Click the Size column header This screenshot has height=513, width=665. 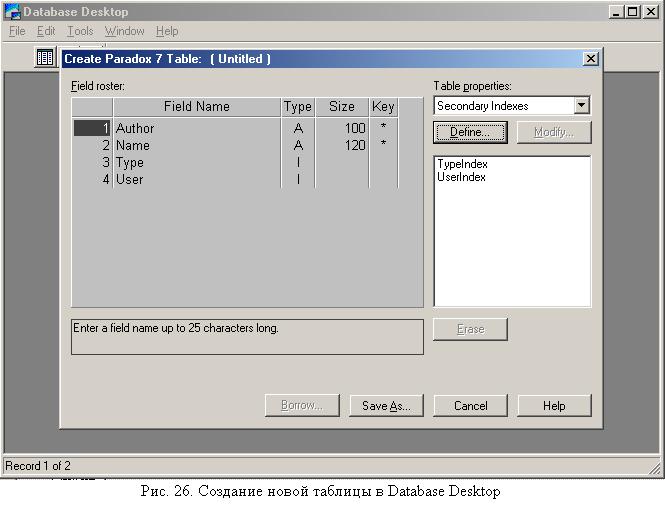point(342,106)
